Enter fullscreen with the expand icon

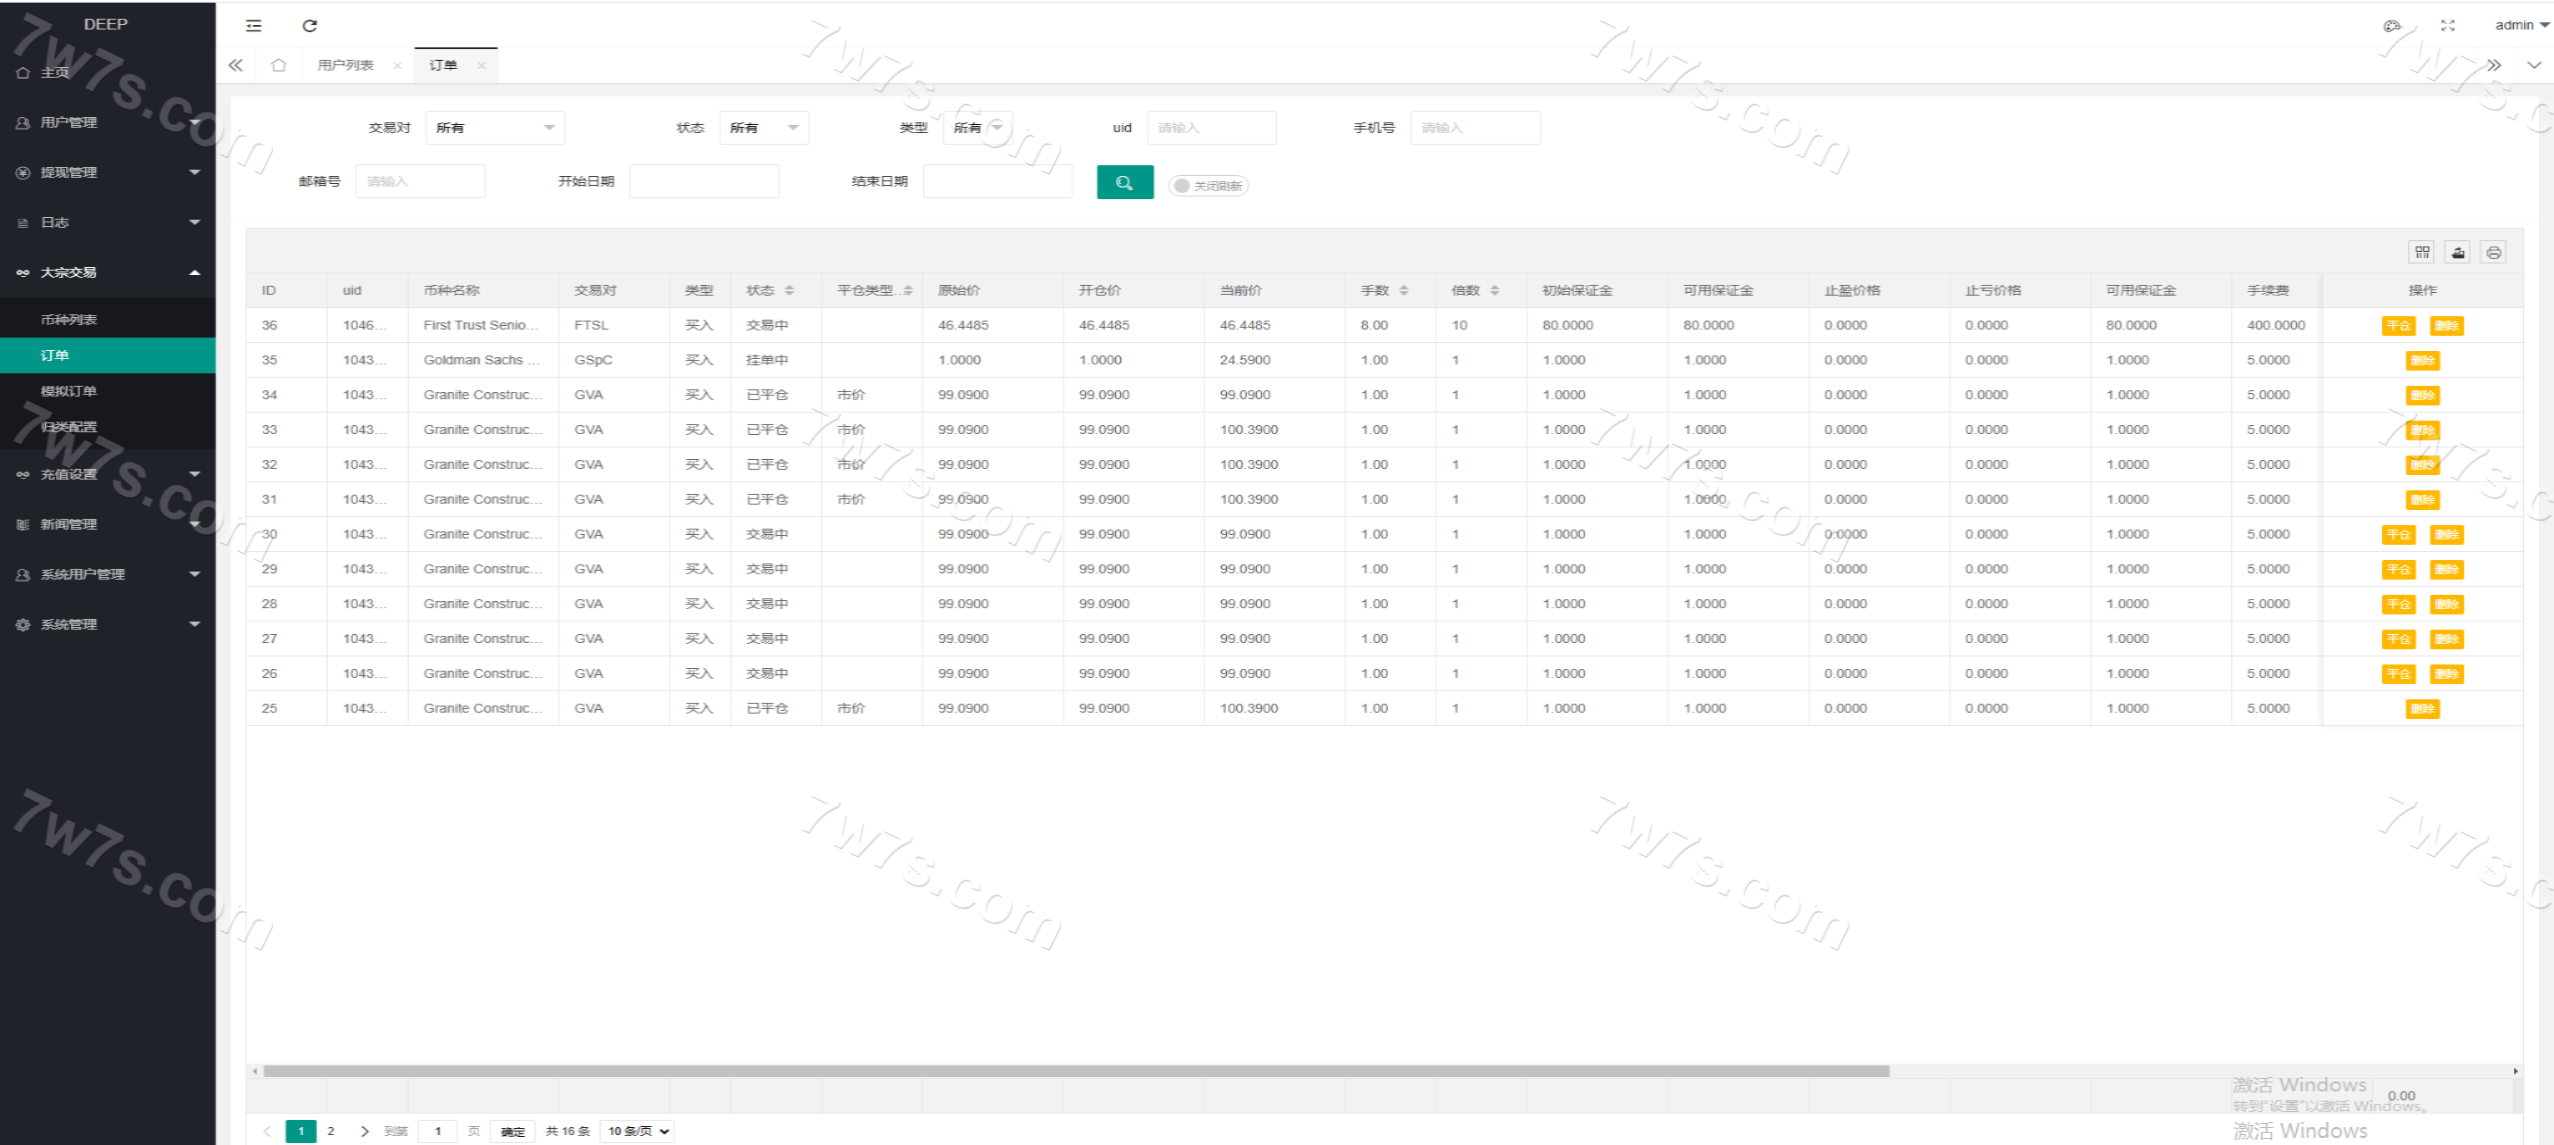pos(2447,26)
